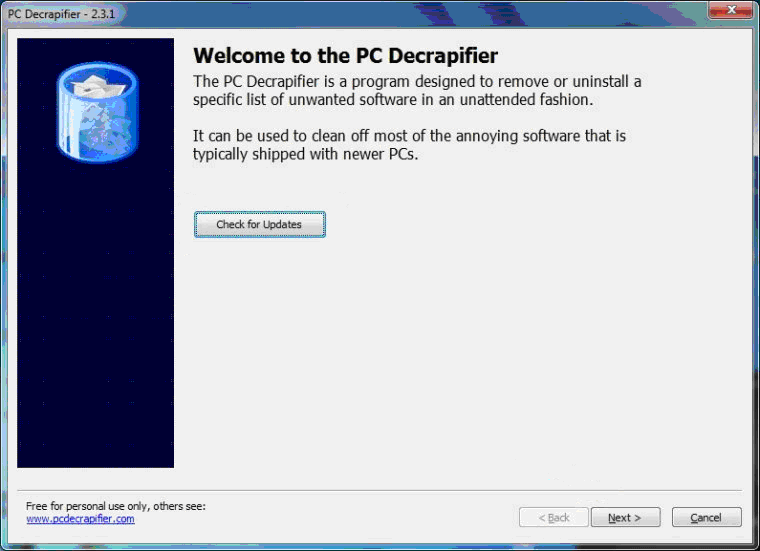Cancel the PC Decrapifier wizard
Screen dimensions: 760x551
click(706, 517)
